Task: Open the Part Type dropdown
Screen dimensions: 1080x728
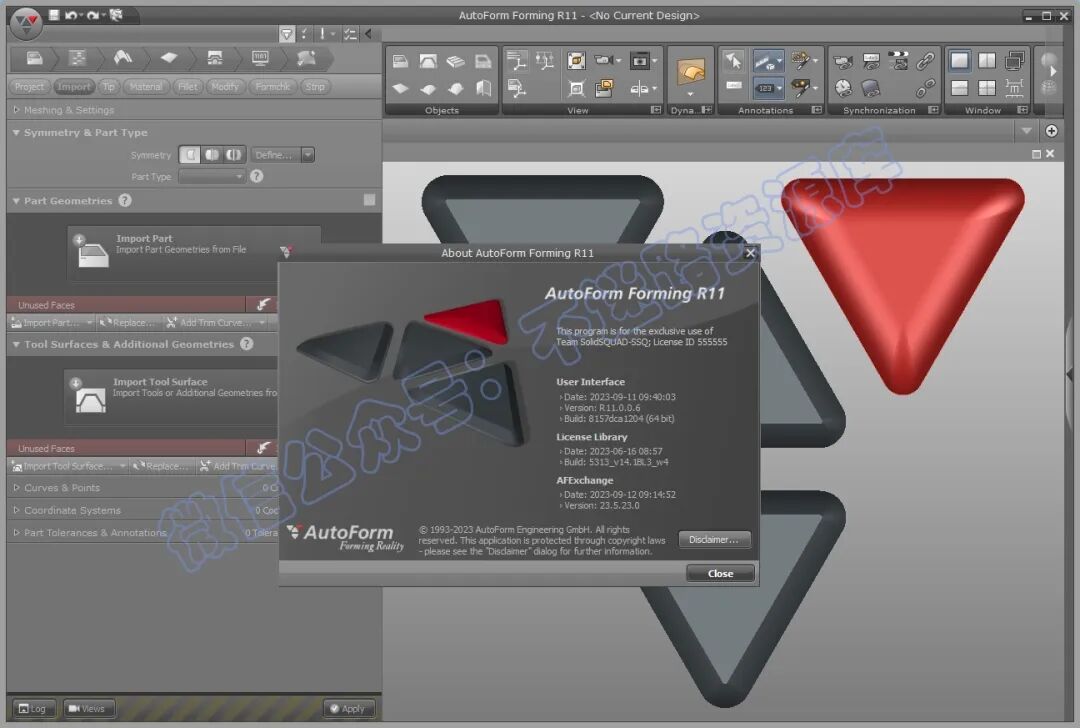Action: 211,176
